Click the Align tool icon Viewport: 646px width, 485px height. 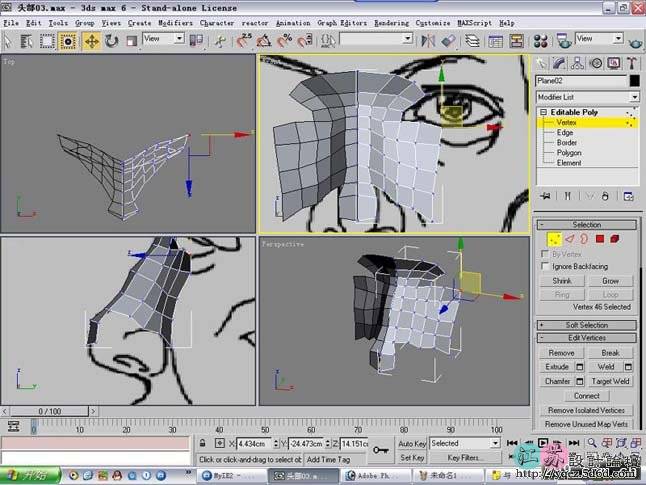coord(448,41)
